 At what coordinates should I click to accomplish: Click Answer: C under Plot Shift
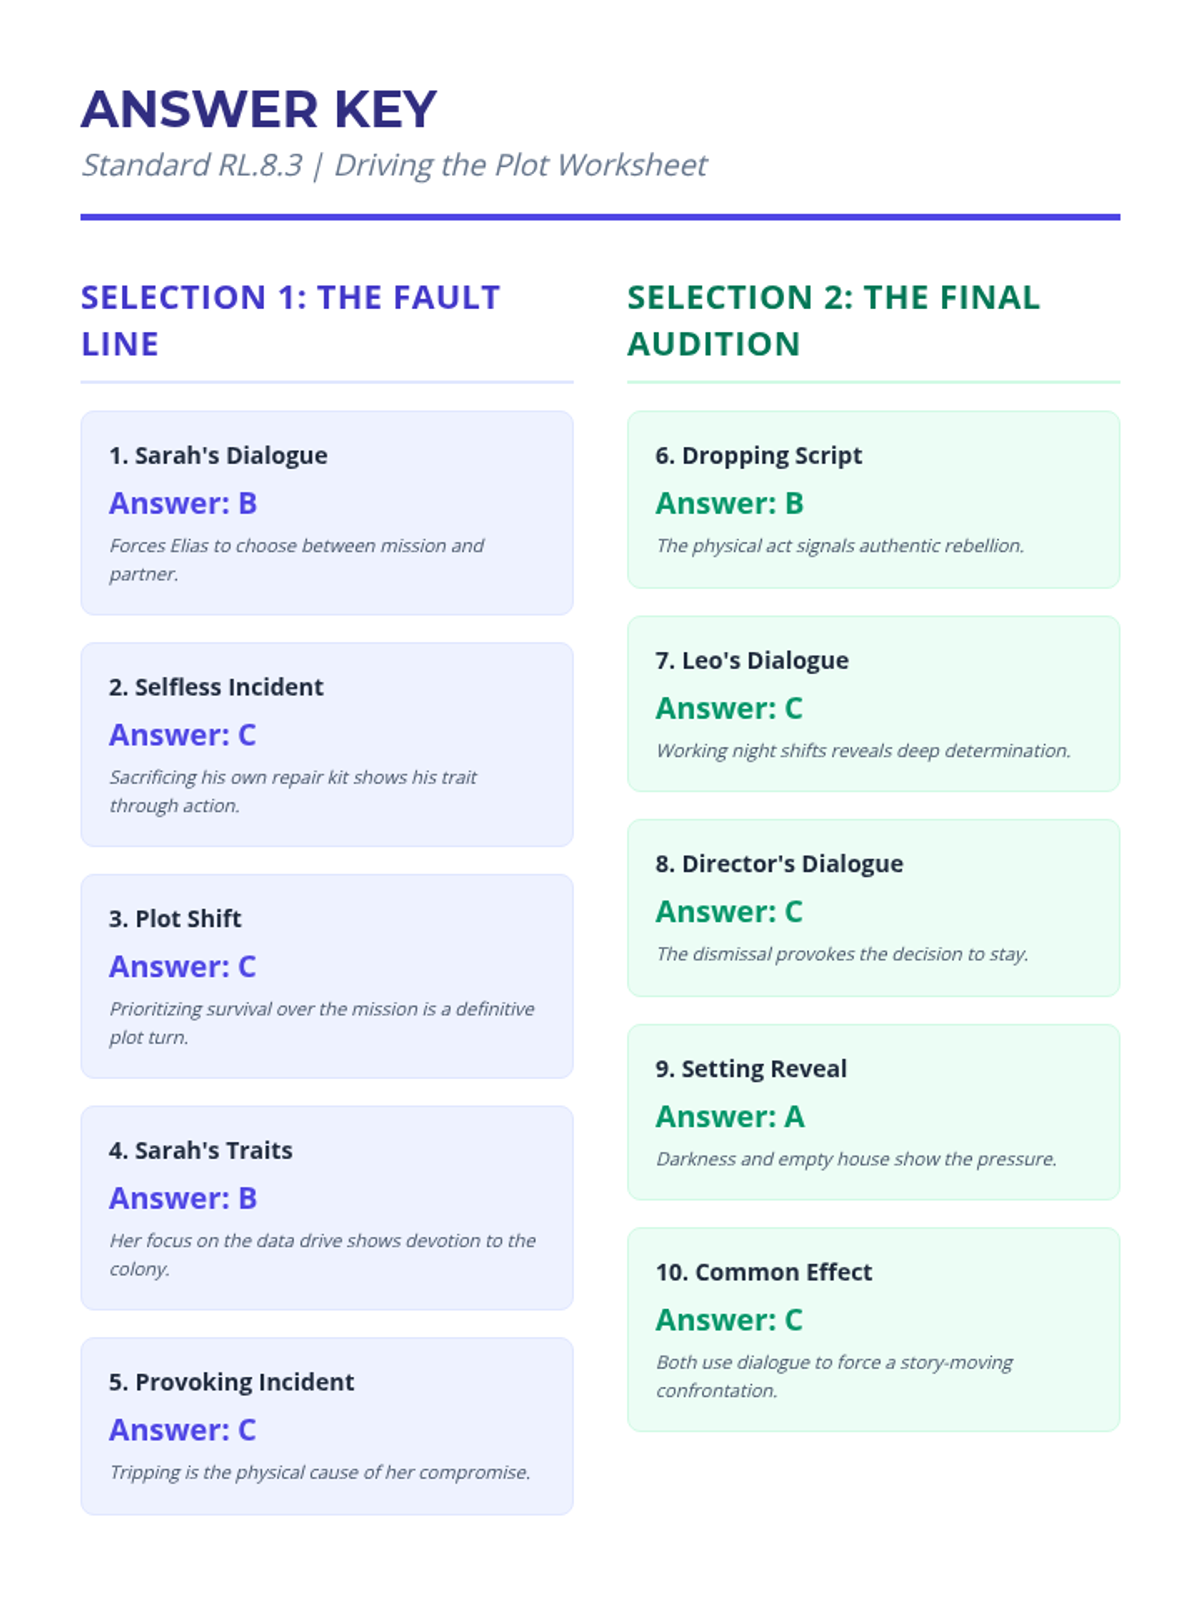pyautogui.click(x=183, y=966)
